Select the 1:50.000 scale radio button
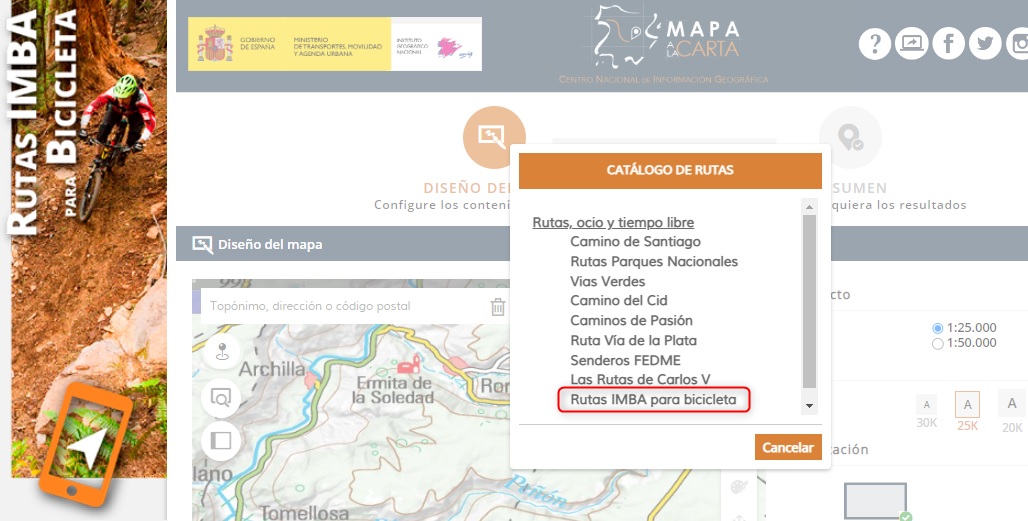This screenshot has height=521, width=1028. point(938,343)
